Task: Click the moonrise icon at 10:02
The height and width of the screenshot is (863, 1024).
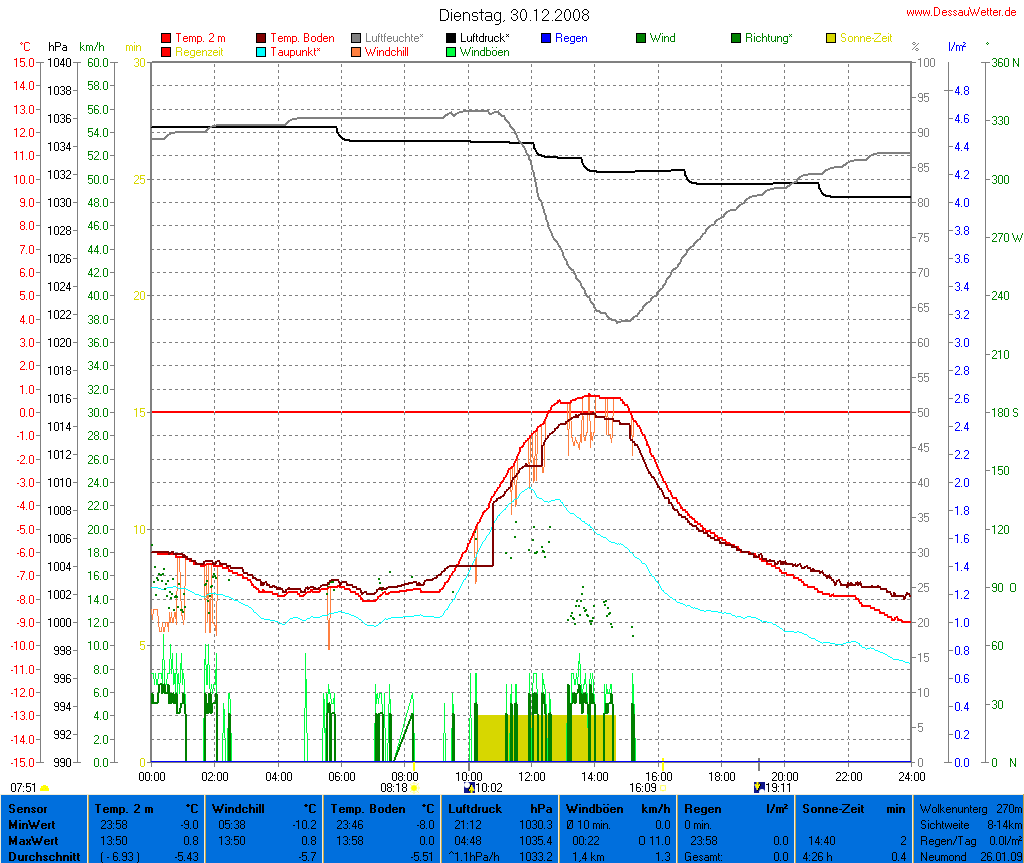Action: (x=470, y=787)
